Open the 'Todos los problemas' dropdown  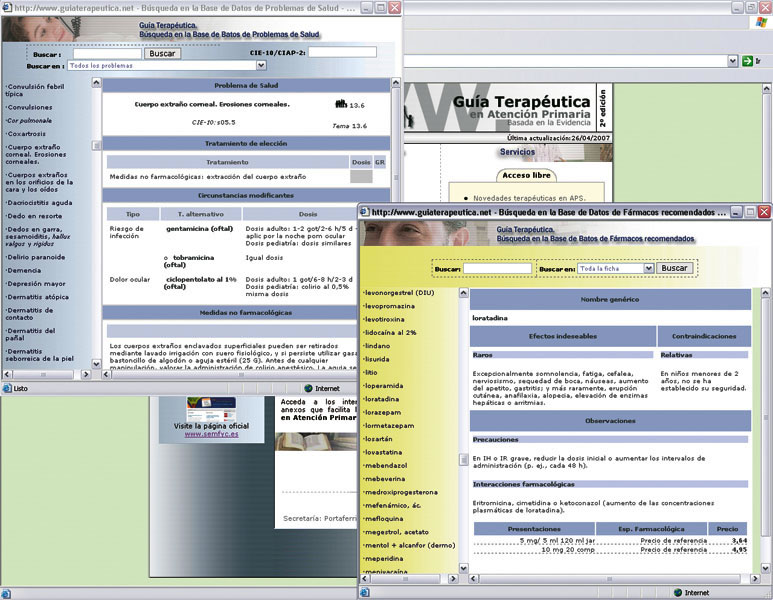pos(261,65)
